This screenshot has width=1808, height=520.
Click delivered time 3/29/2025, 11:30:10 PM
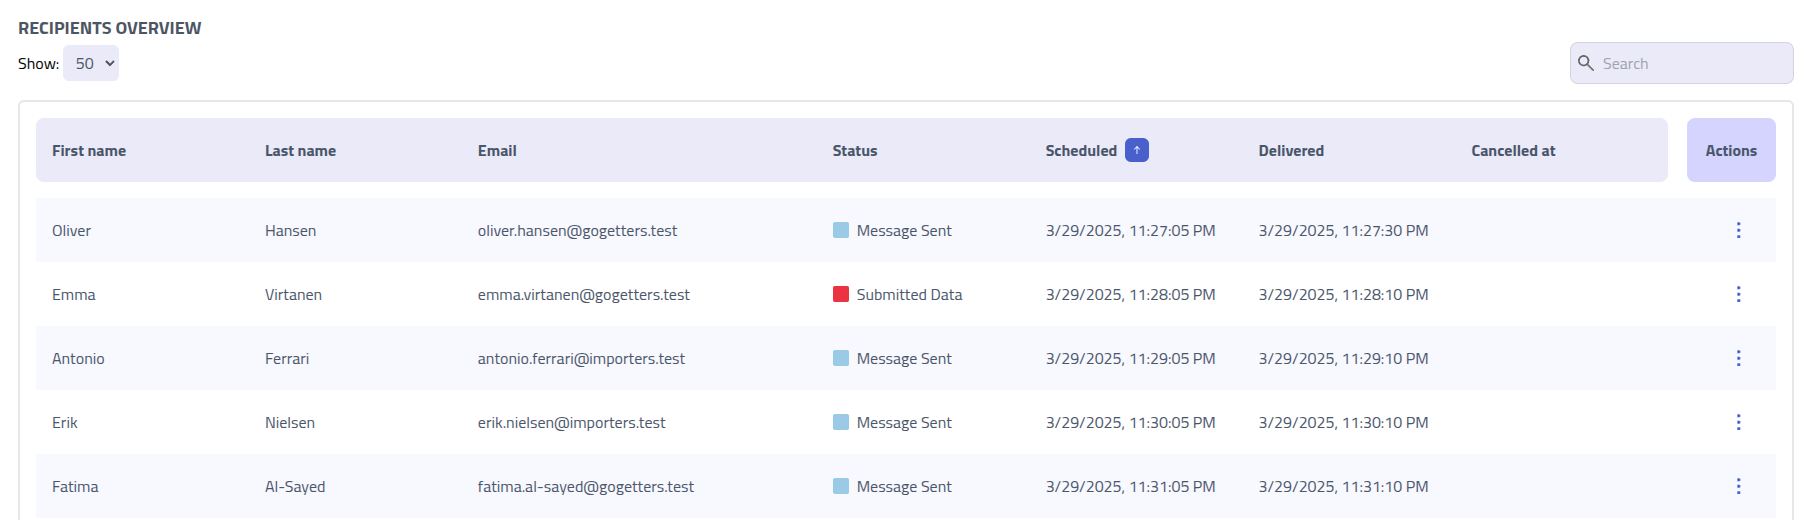click(x=1343, y=423)
